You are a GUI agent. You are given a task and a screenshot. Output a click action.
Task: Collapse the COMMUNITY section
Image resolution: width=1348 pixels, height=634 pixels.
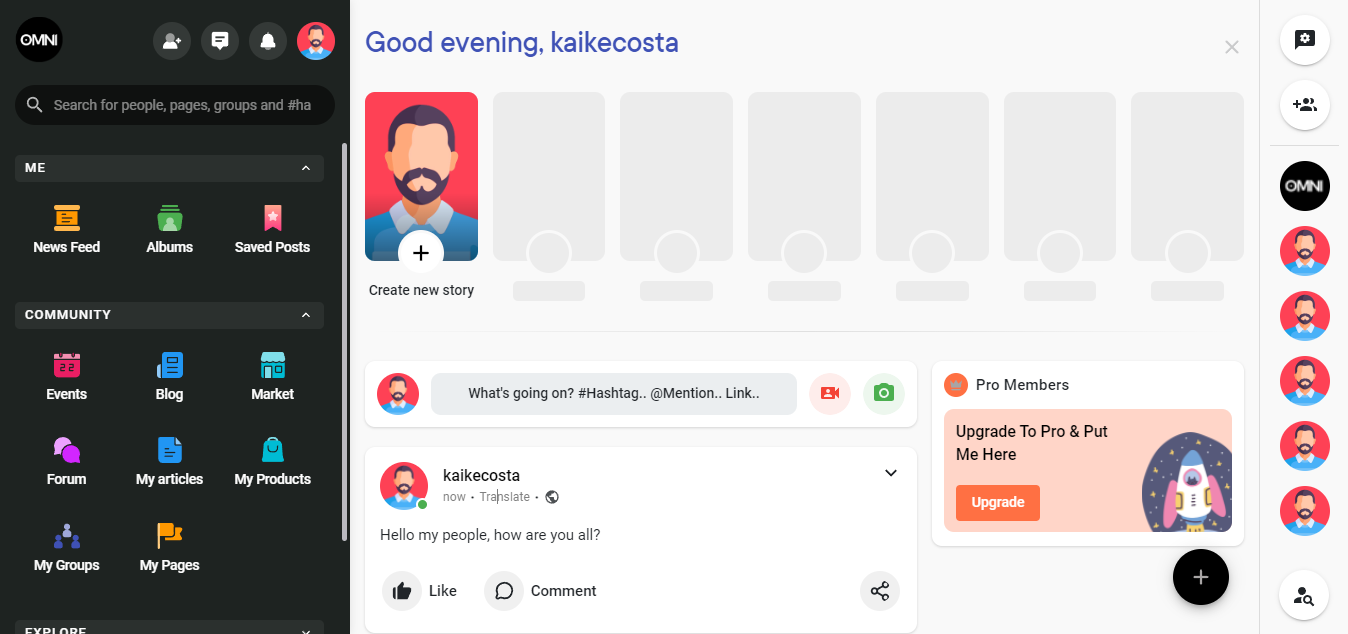306,315
